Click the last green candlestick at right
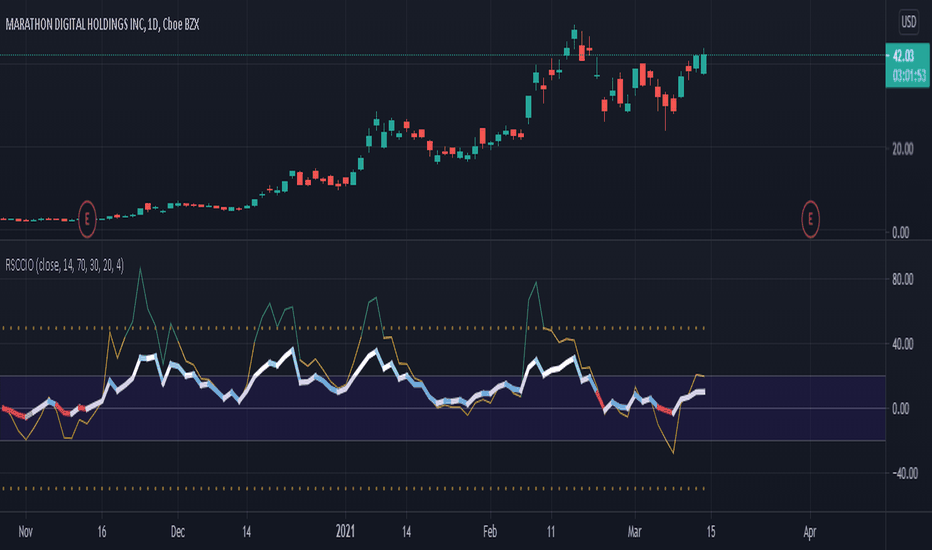Viewport: 932px width, 550px height. pyautogui.click(x=704, y=62)
